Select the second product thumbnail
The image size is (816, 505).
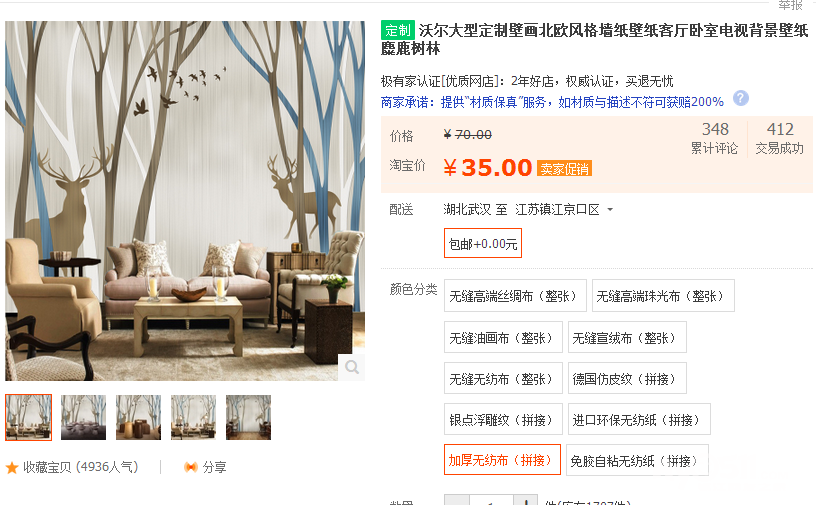pyautogui.click(x=83, y=418)
